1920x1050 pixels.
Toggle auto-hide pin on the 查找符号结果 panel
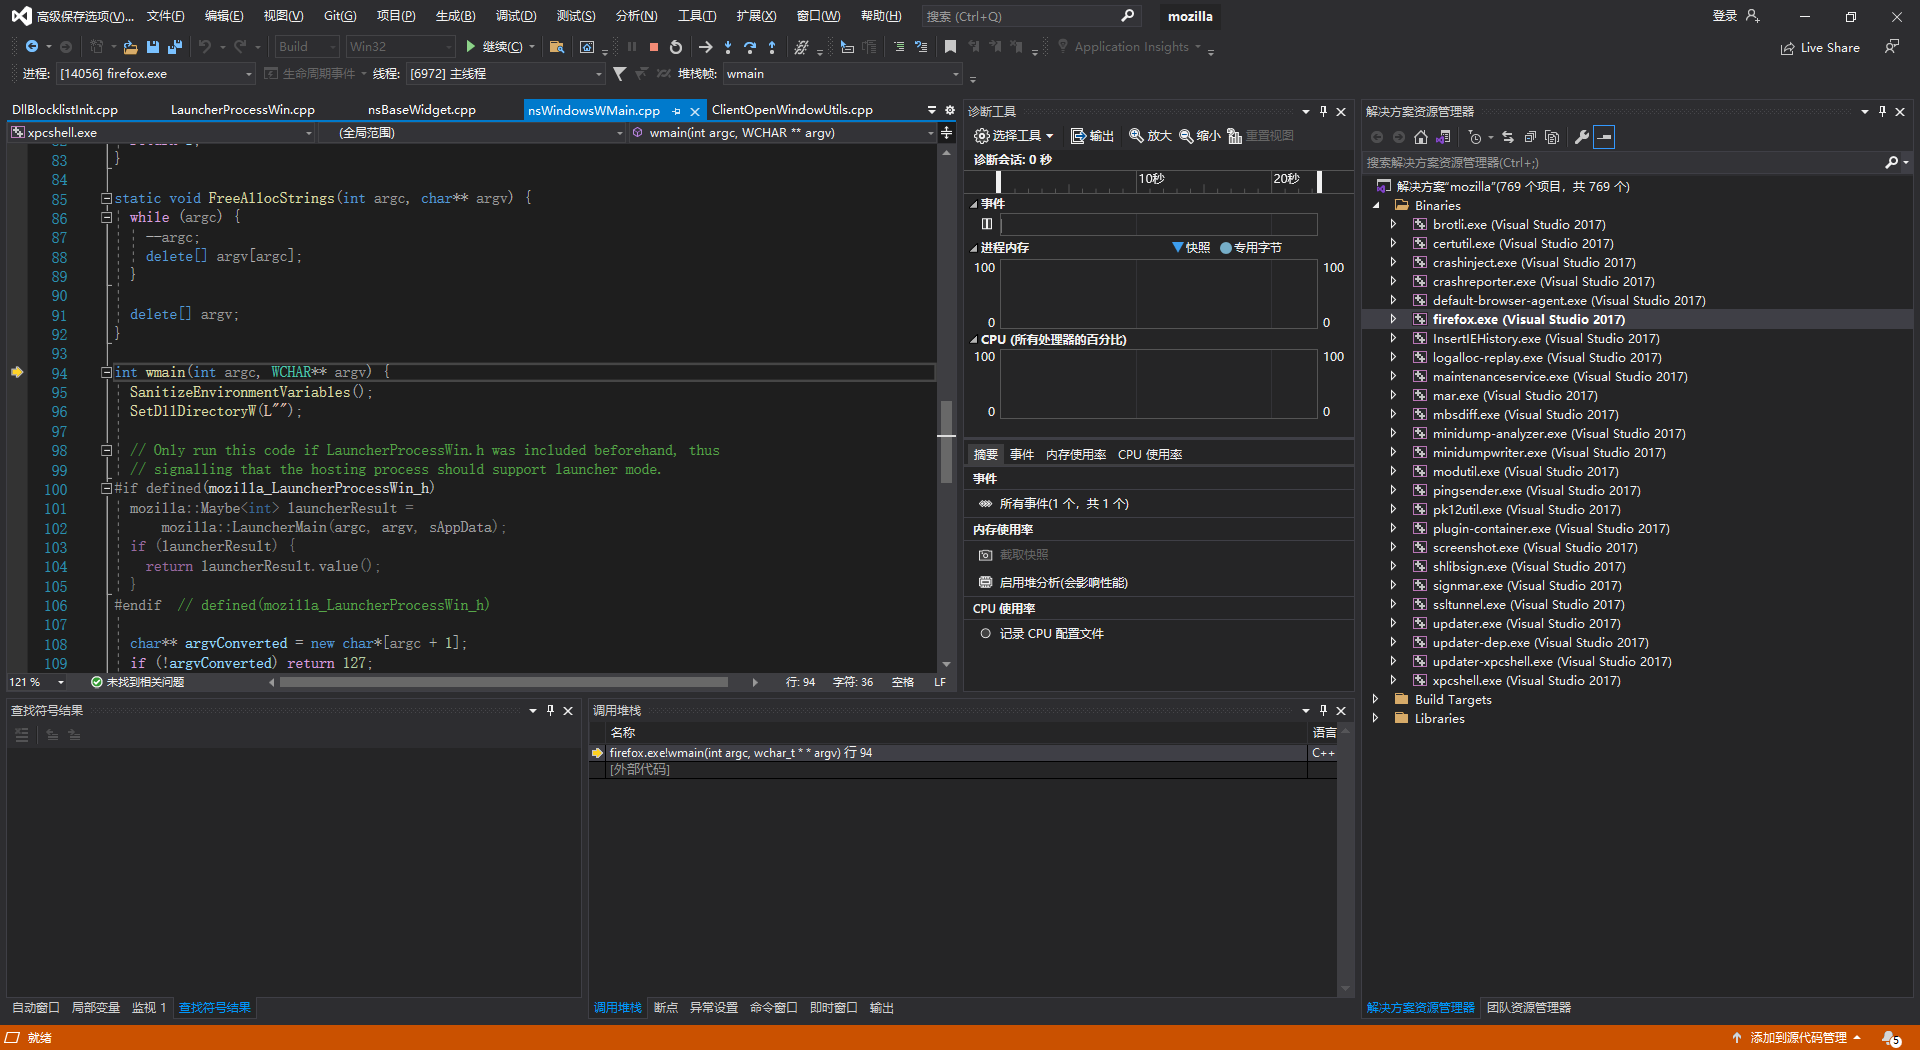[550, 710]
